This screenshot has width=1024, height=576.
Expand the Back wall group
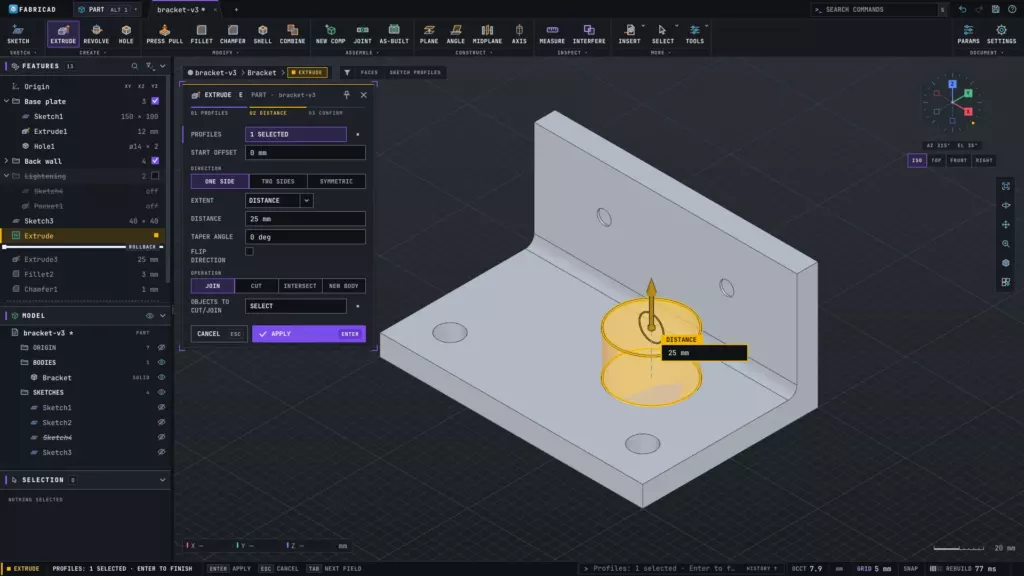7,161
